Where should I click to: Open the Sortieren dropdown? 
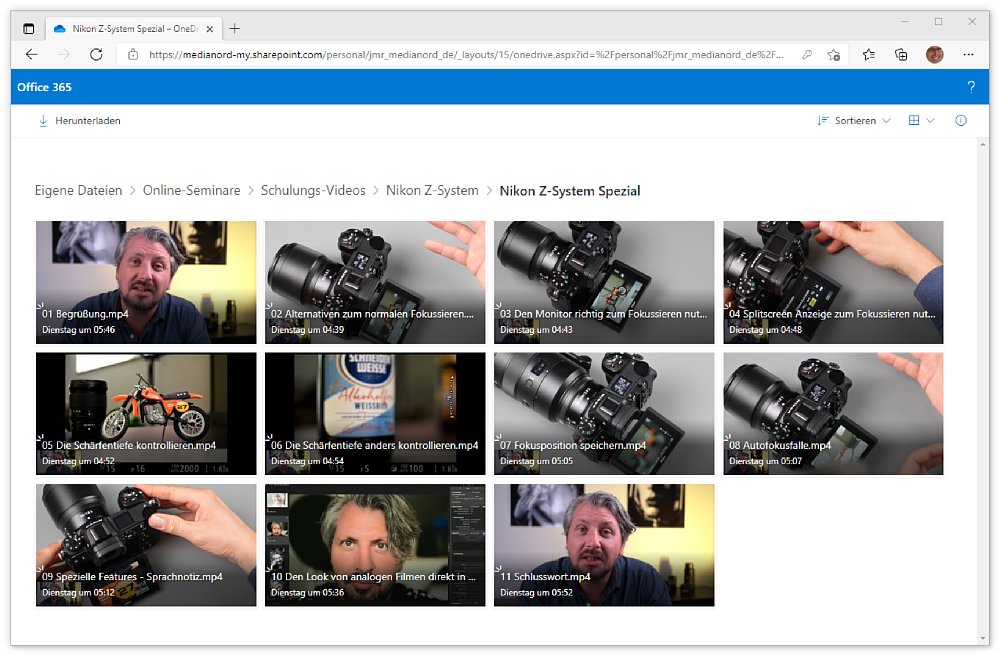coord(853,120)
